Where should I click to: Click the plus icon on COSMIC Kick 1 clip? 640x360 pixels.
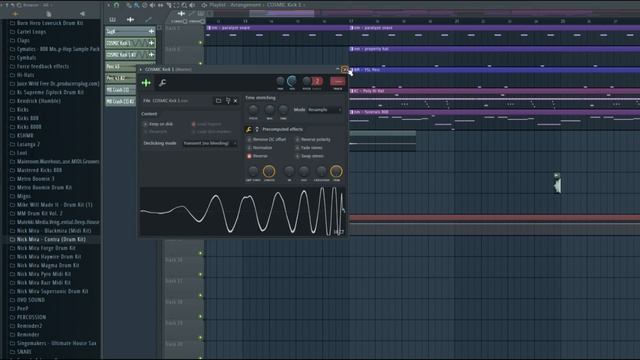151,43
